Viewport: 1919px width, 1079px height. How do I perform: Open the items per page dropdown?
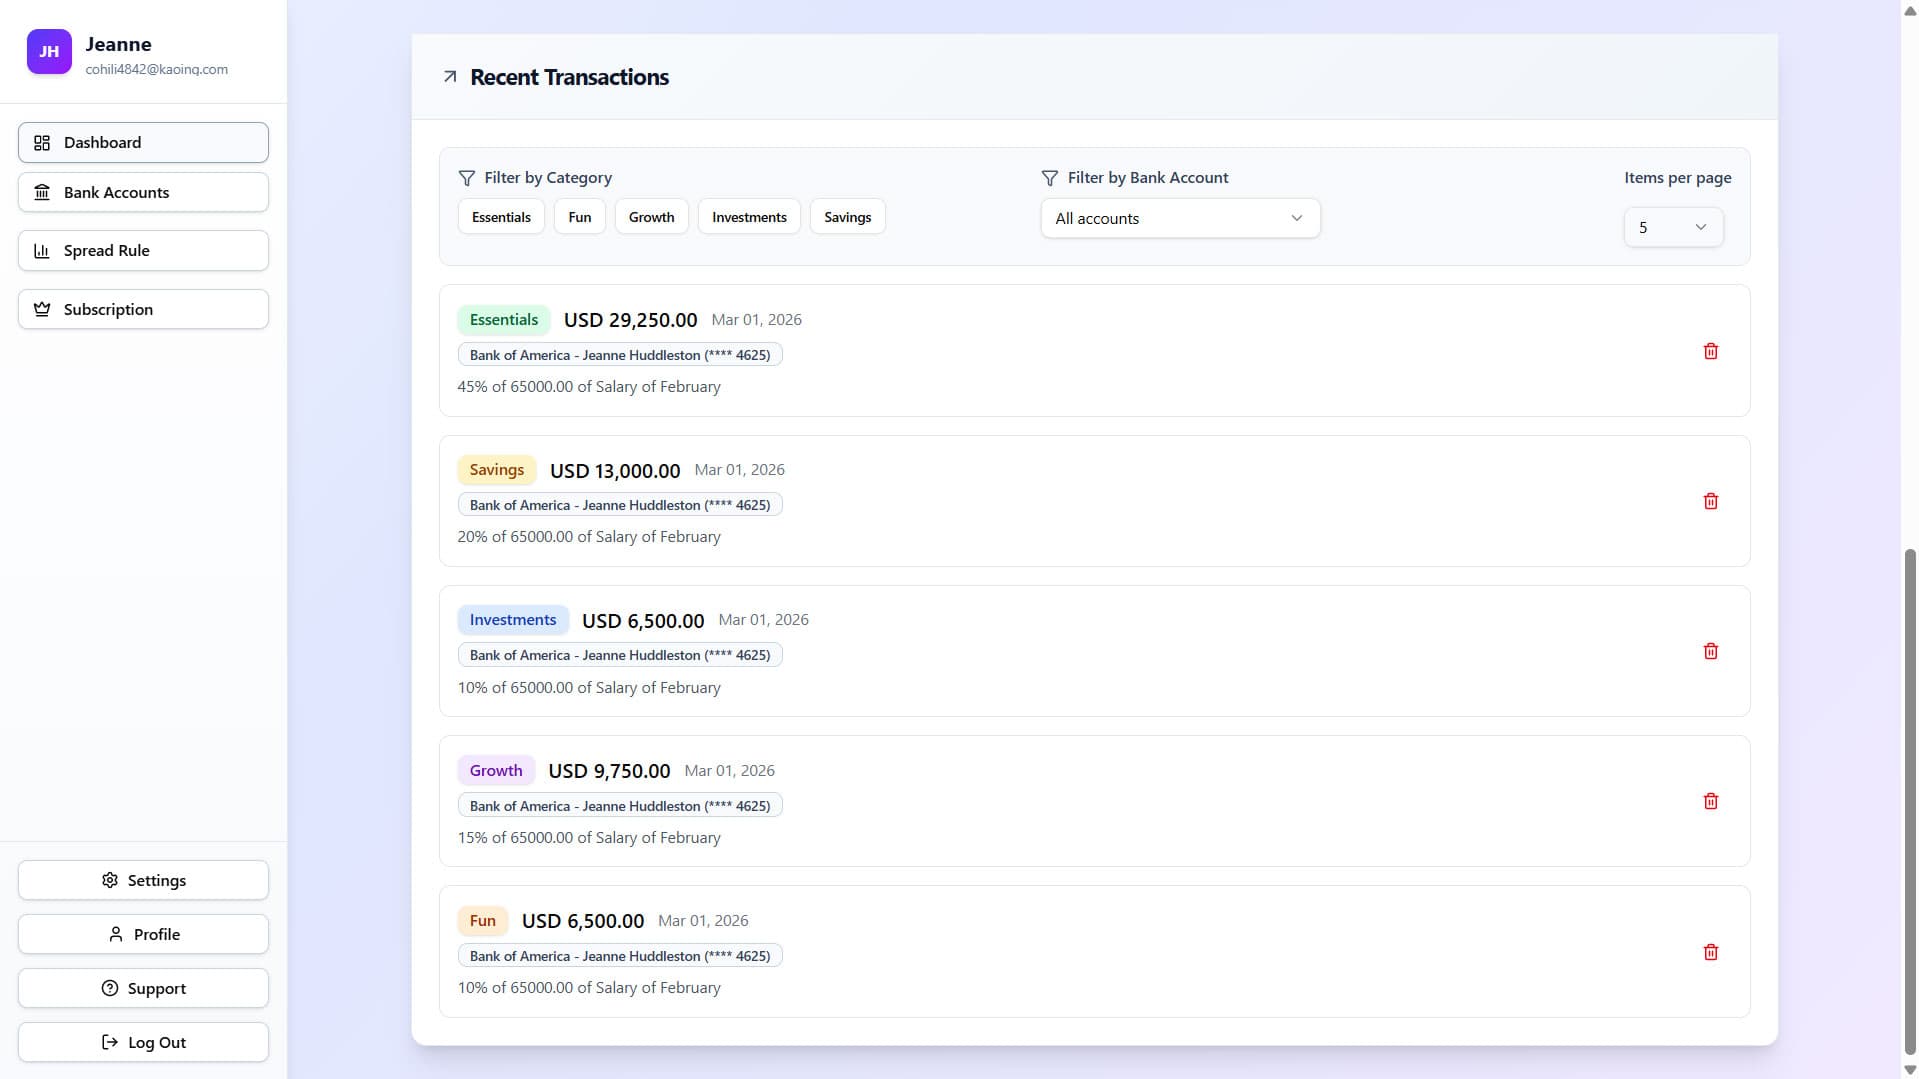[1672, 227]
